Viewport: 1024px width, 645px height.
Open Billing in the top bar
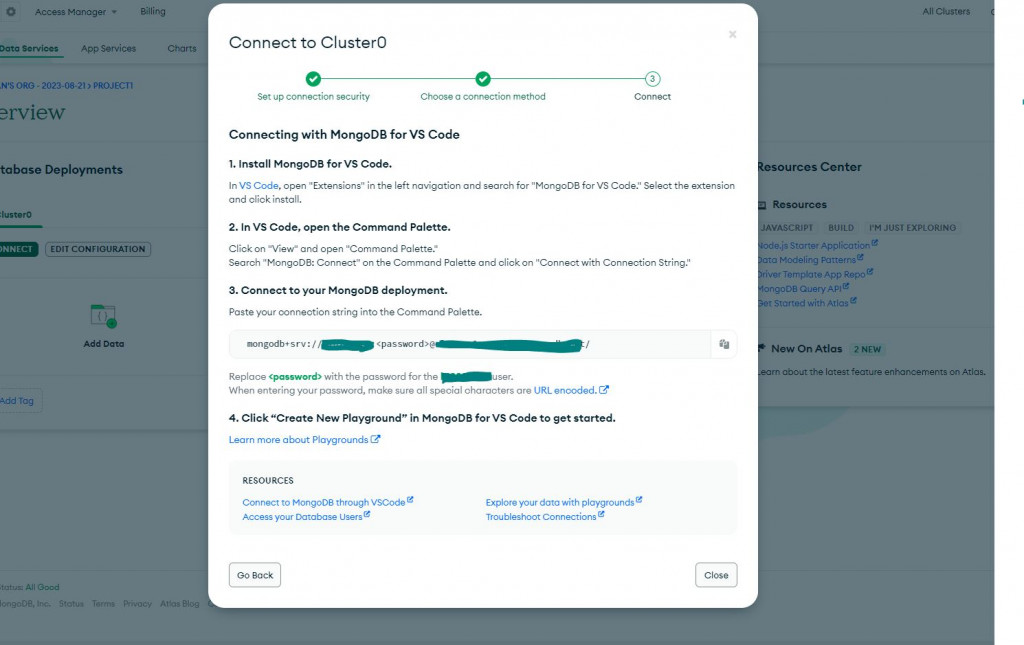(x=153, y=11)
